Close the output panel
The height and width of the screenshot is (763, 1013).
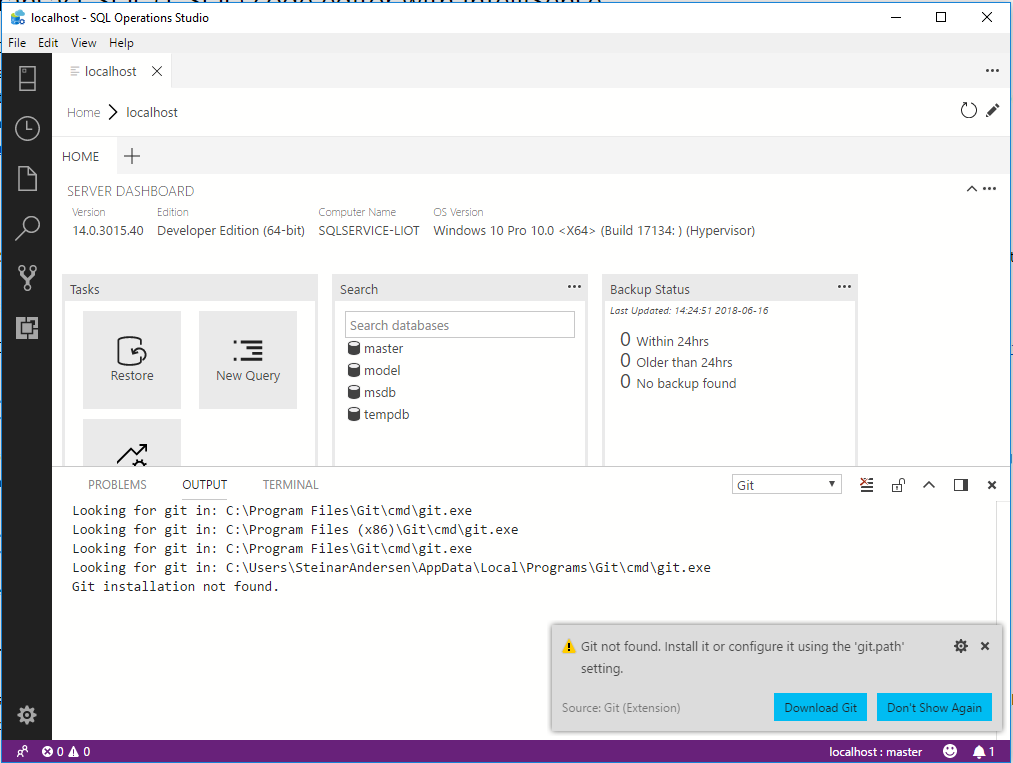(x=992, y=485)
